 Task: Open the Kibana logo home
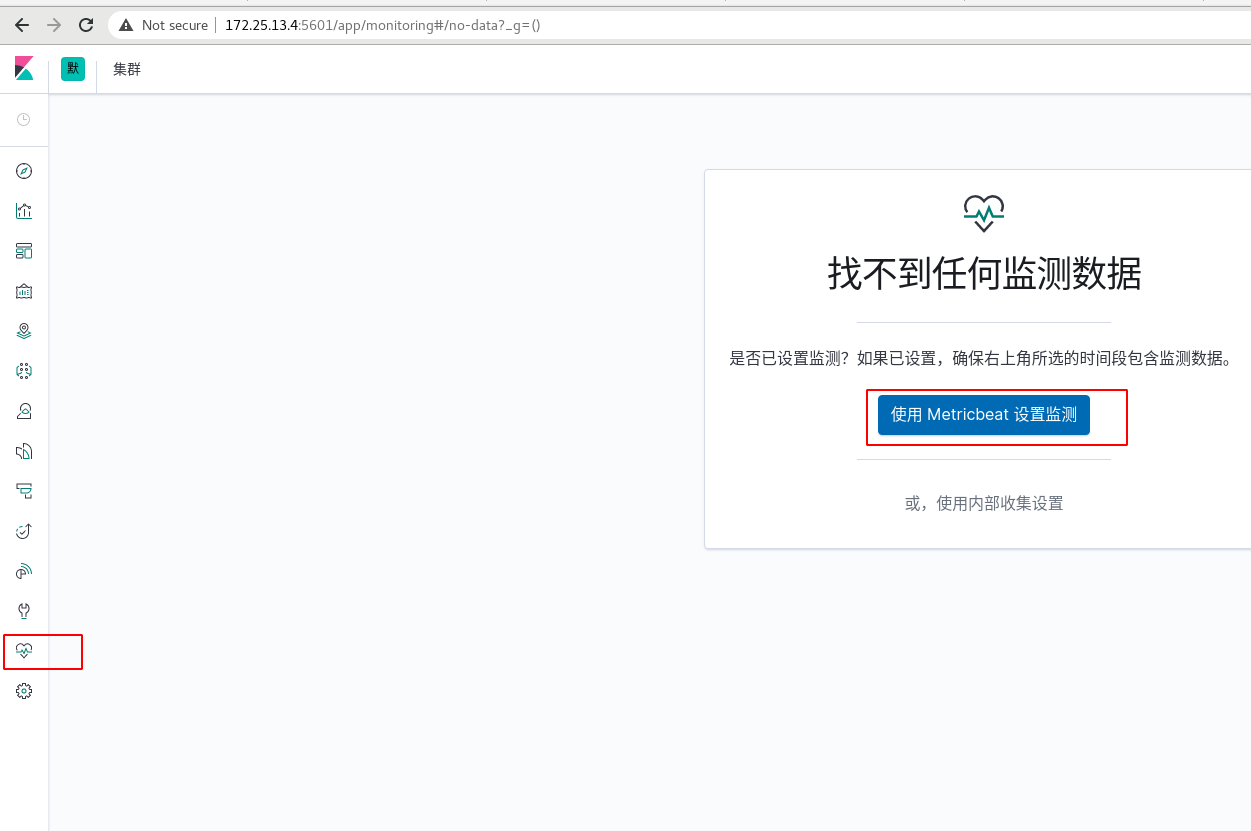click(24, 68)
